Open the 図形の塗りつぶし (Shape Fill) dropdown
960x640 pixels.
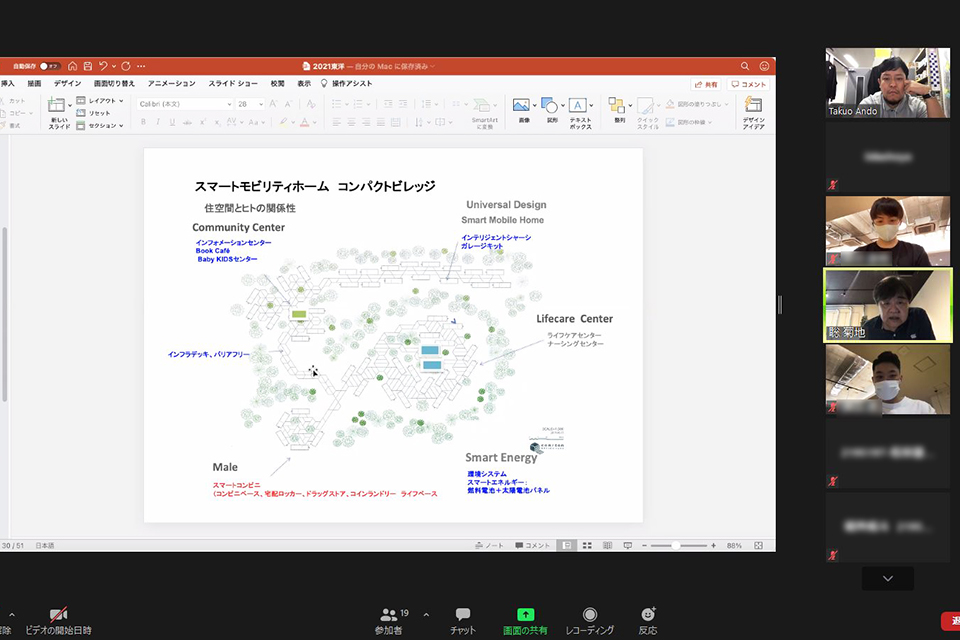(697, 104)
